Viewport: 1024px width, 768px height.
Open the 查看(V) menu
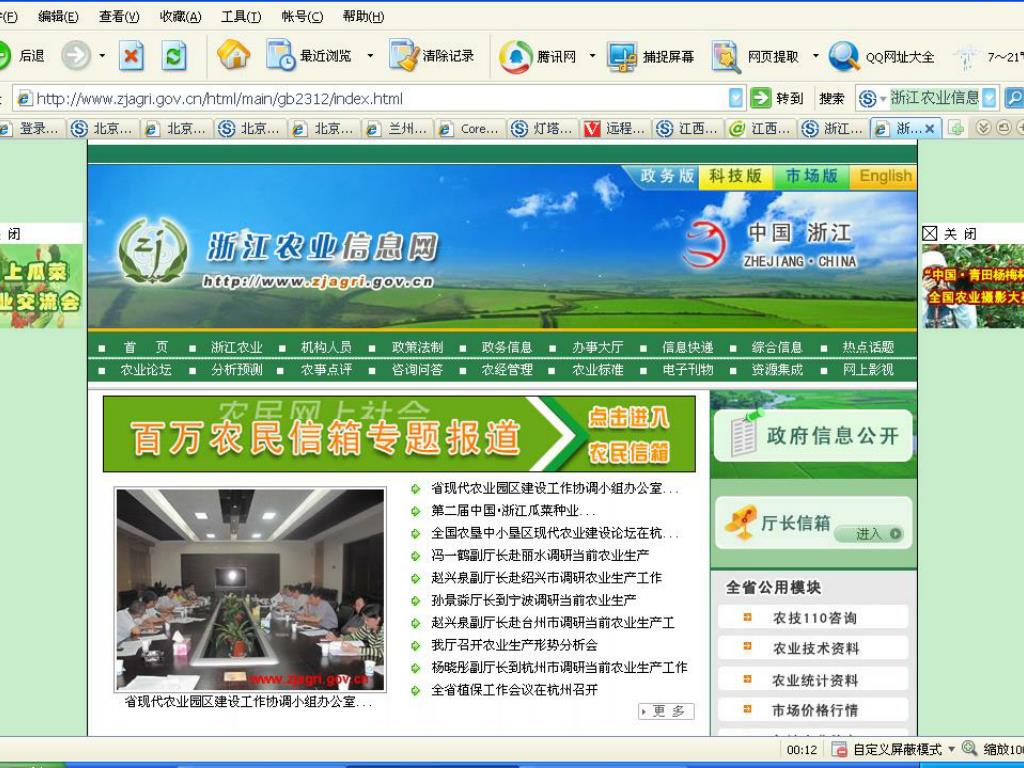(119, 17)
